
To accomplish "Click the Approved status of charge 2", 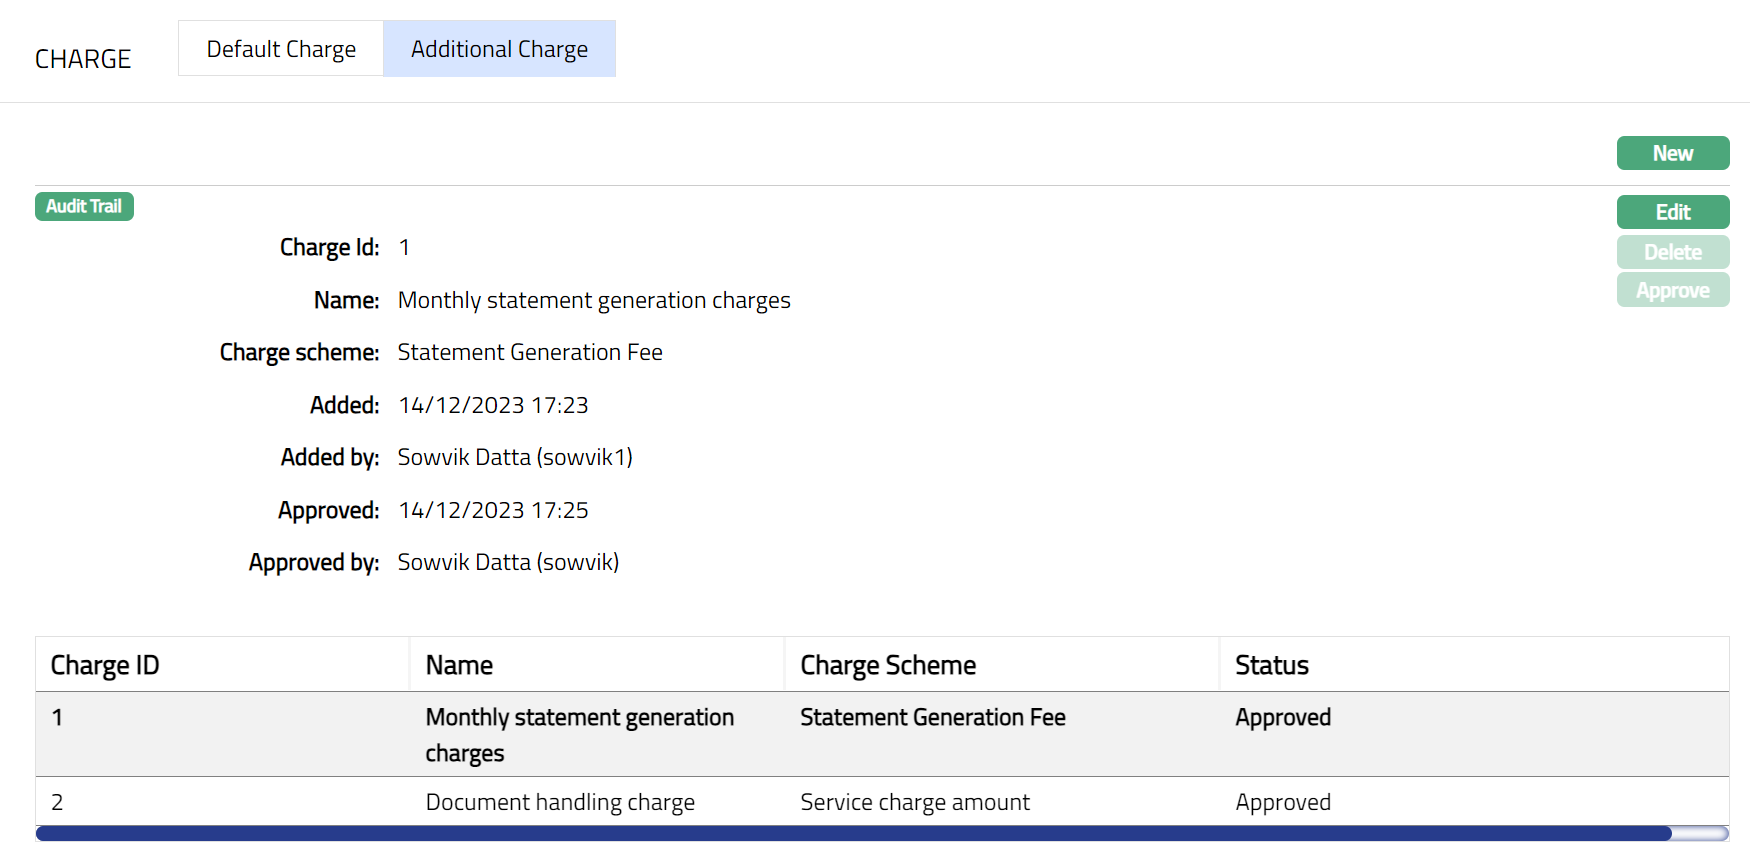I will (1283, 802).
